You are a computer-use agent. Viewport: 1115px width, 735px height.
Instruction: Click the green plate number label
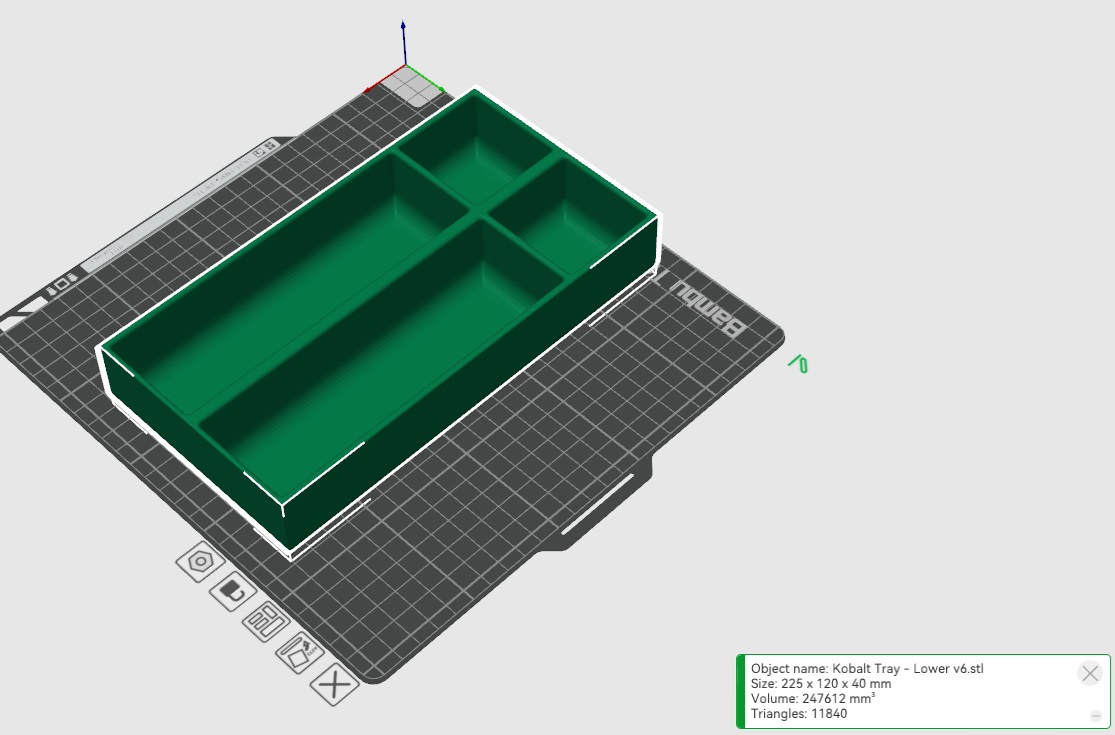click(799, 364)
